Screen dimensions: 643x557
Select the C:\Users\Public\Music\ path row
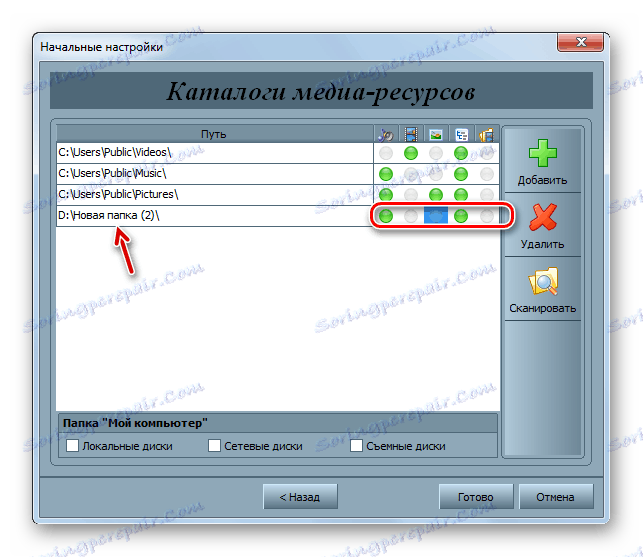coord(214,174)
